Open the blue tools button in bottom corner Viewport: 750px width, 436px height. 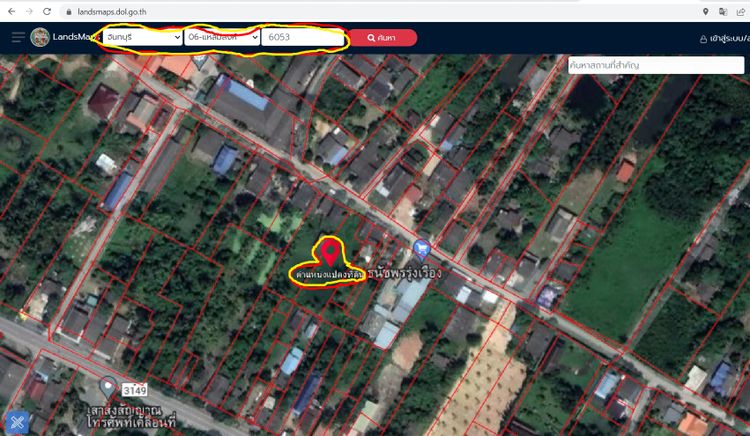click(x=16, y=421)
